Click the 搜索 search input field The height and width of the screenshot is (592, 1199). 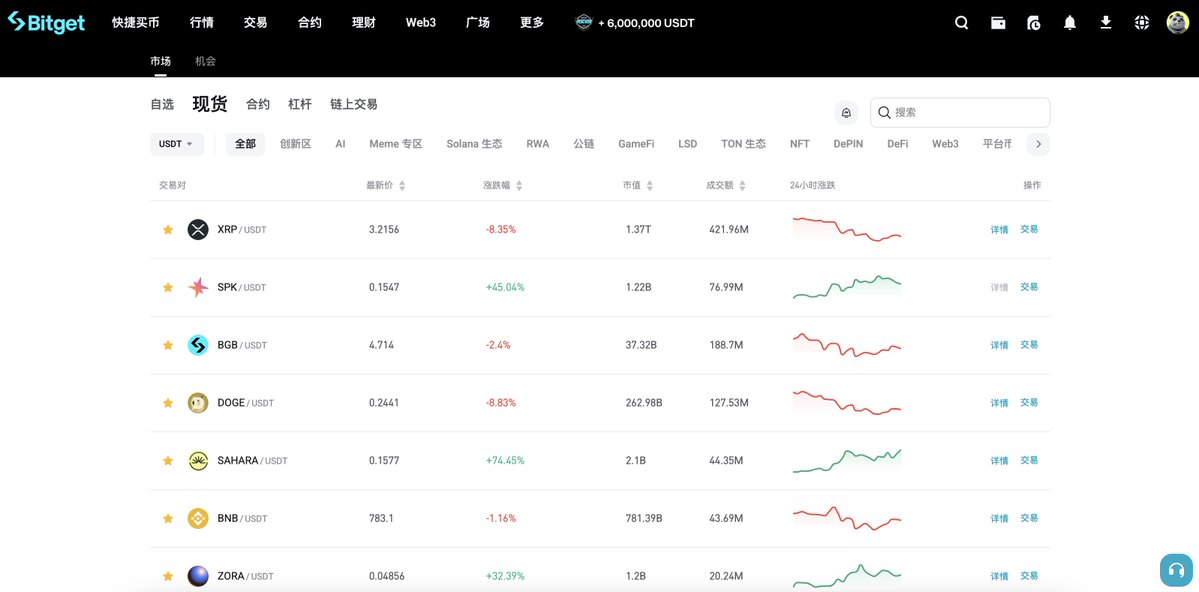coord(960,112)
